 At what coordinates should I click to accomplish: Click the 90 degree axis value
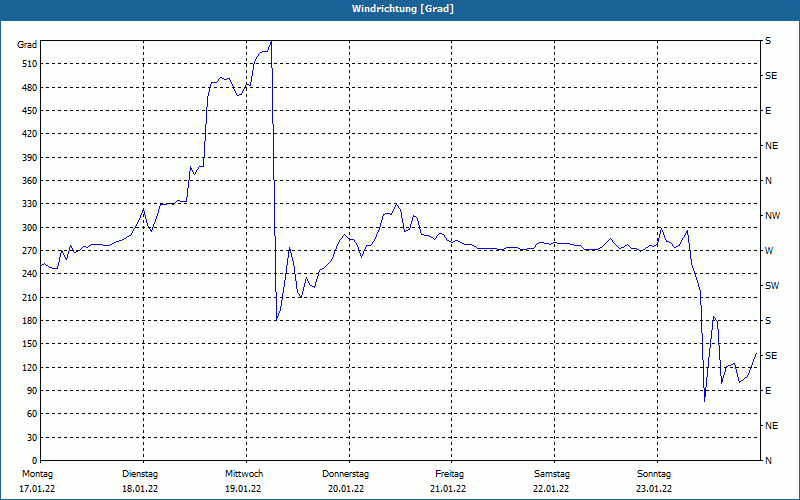pyautogui.click(x=32, y=391)
